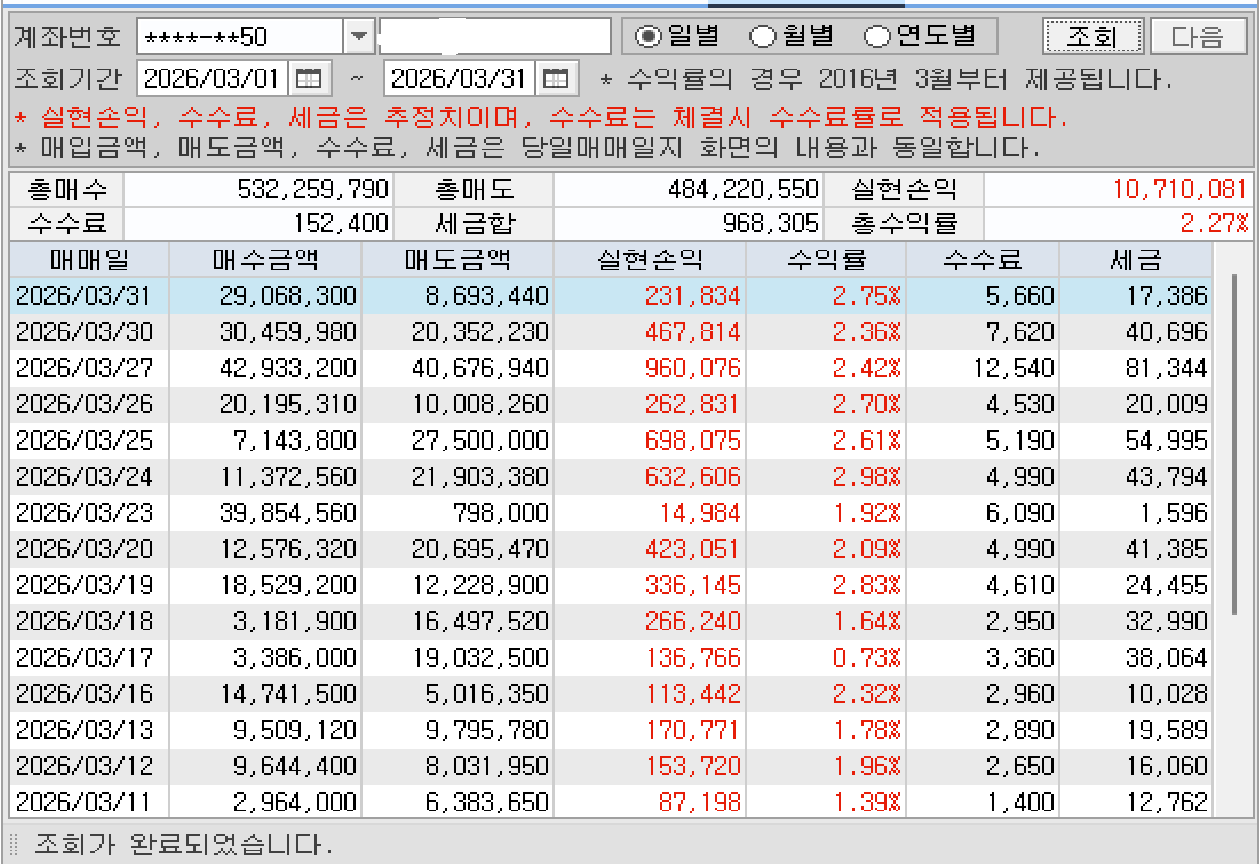Expand the 계좌번호 account dropdown
The image size is (1259, 864).
click(358, 37)
